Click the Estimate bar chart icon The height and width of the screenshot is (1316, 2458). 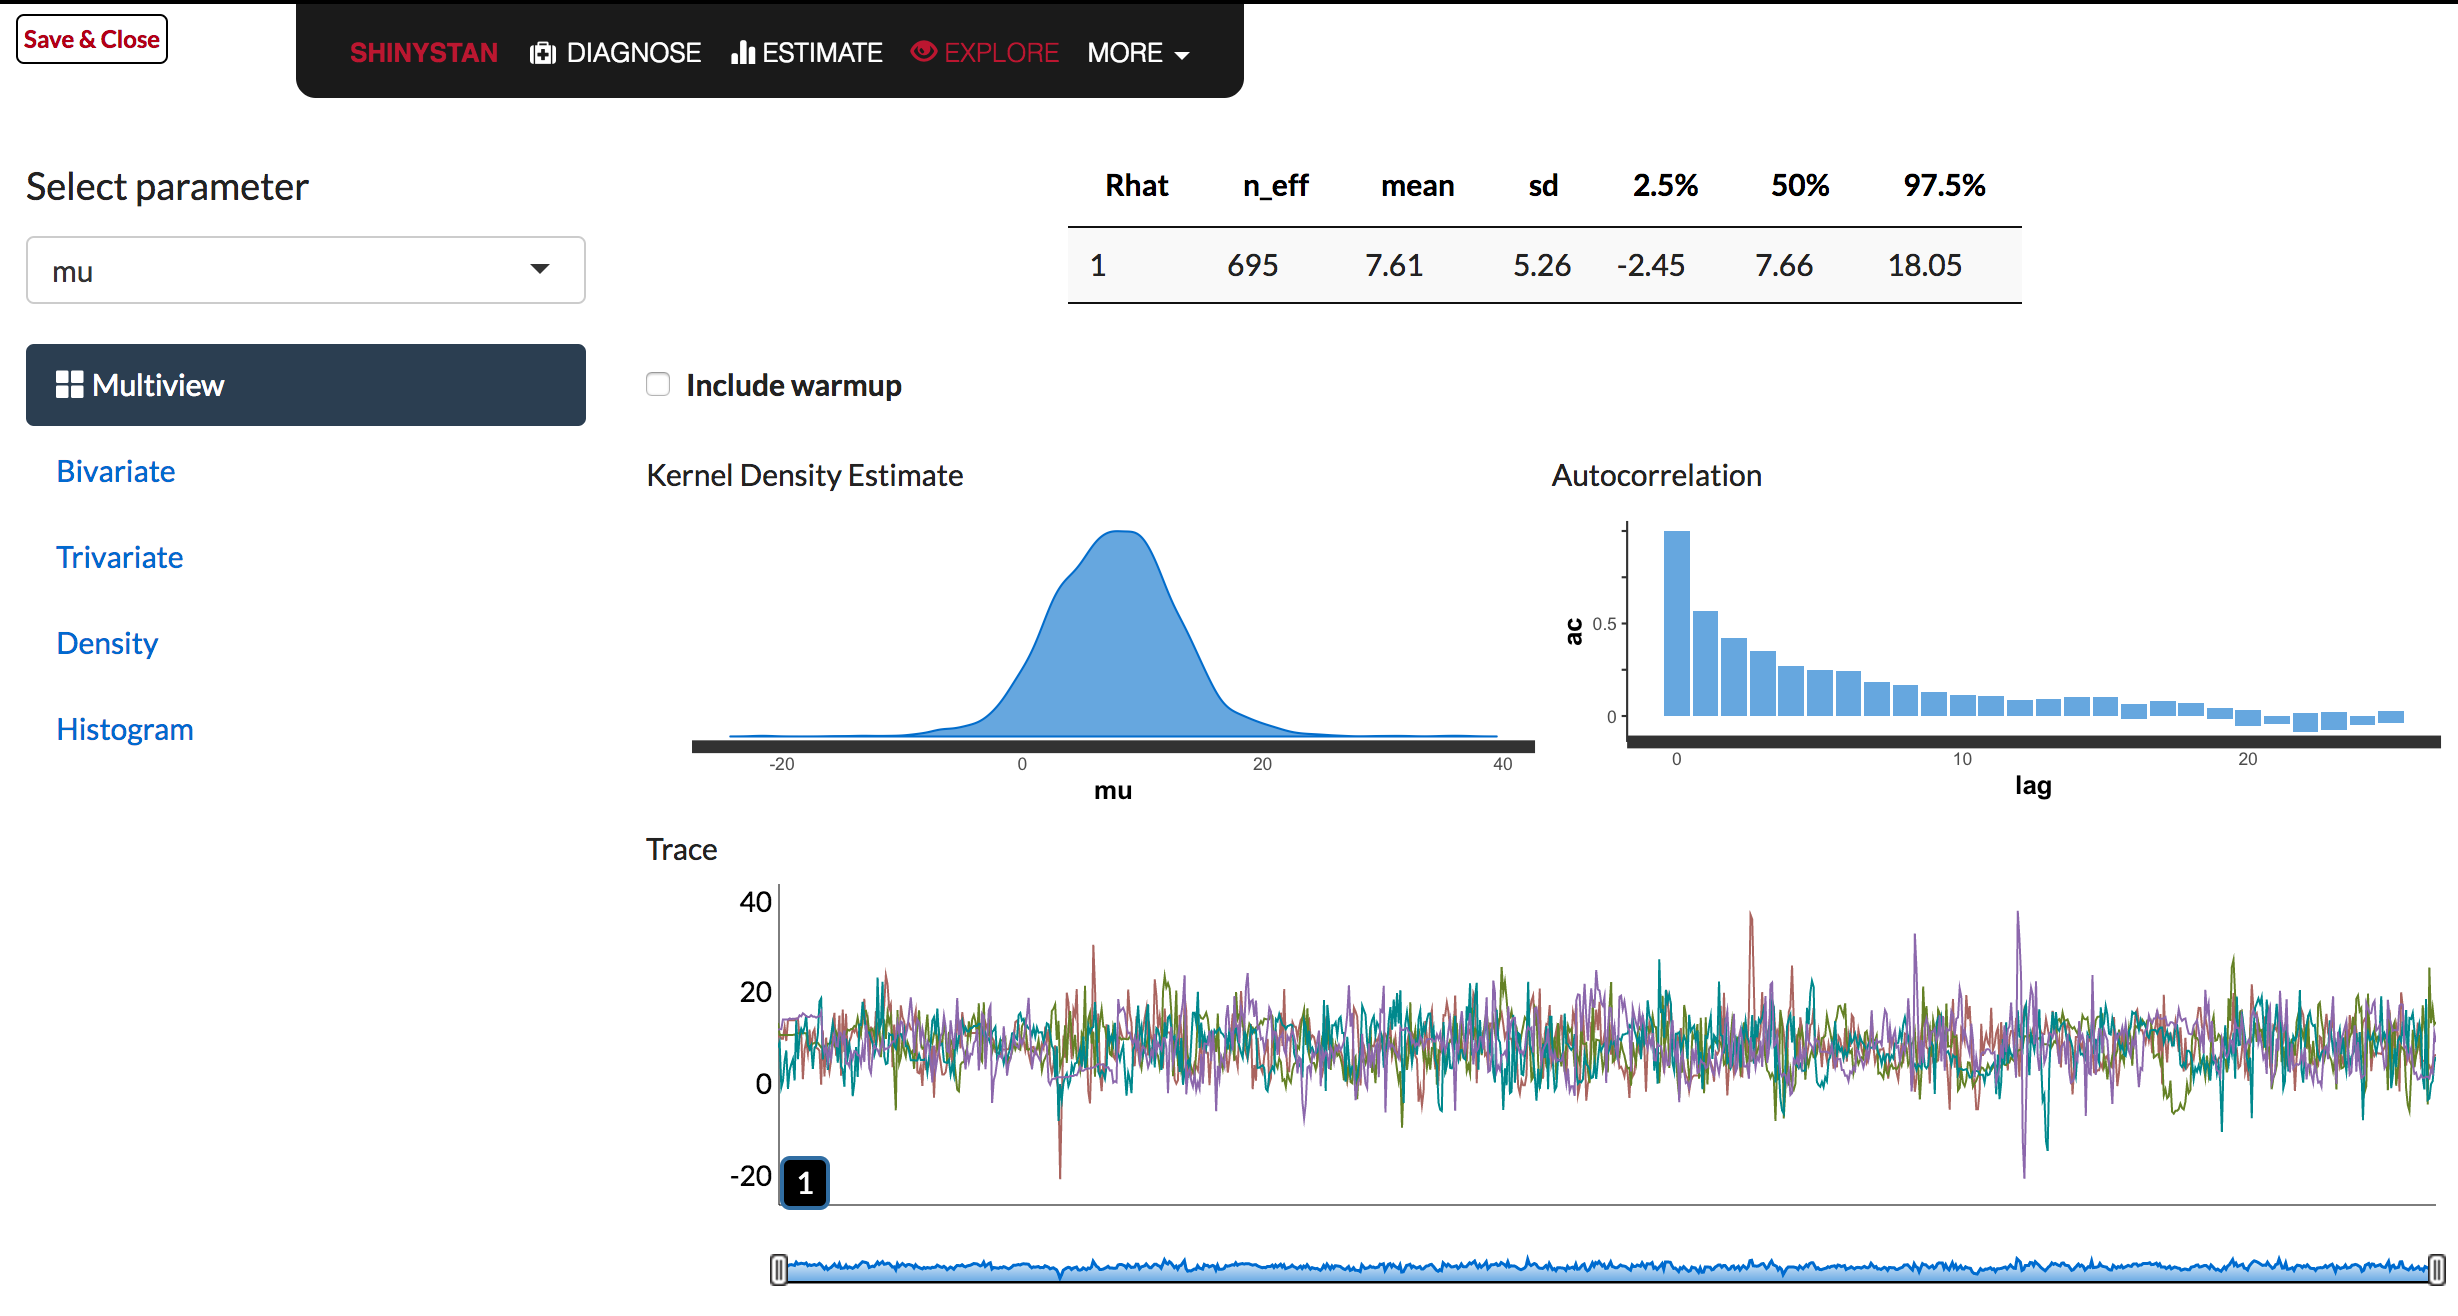coord(742,53)
